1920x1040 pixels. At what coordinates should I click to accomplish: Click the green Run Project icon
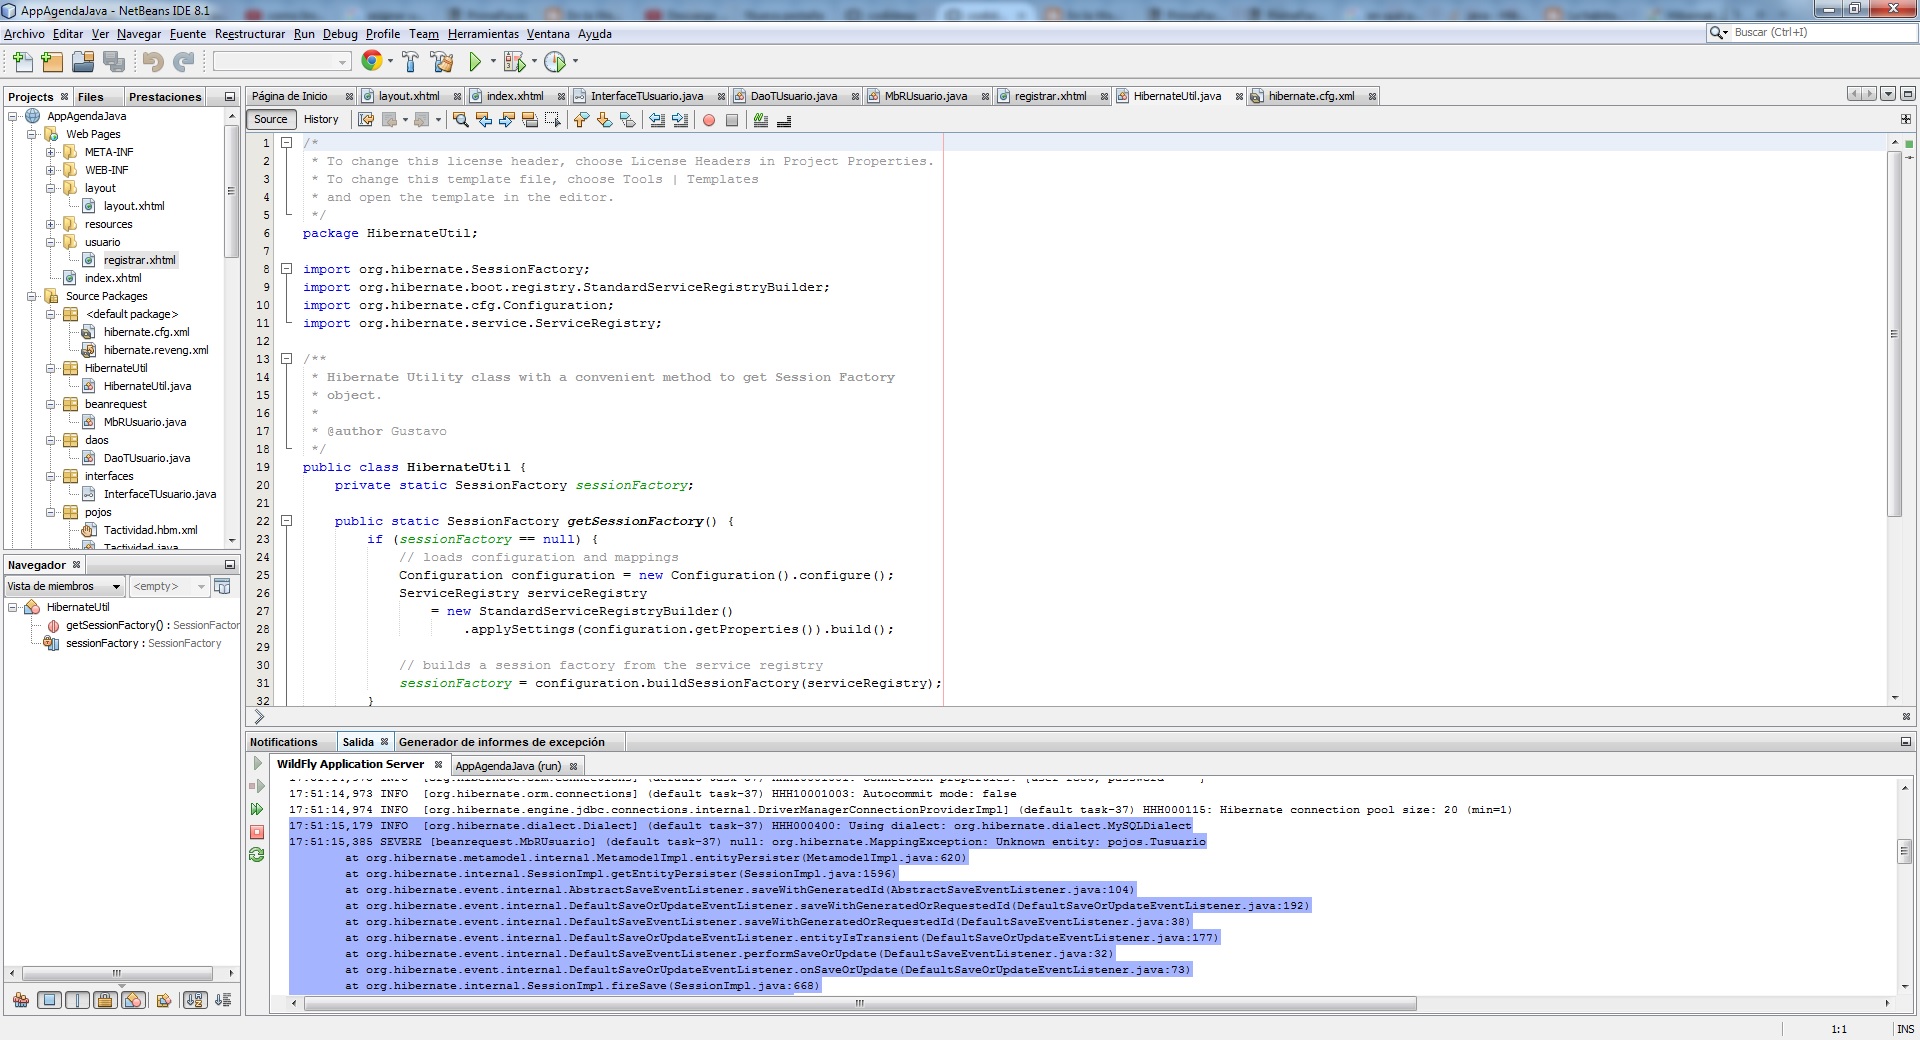(x=475, y=62)
